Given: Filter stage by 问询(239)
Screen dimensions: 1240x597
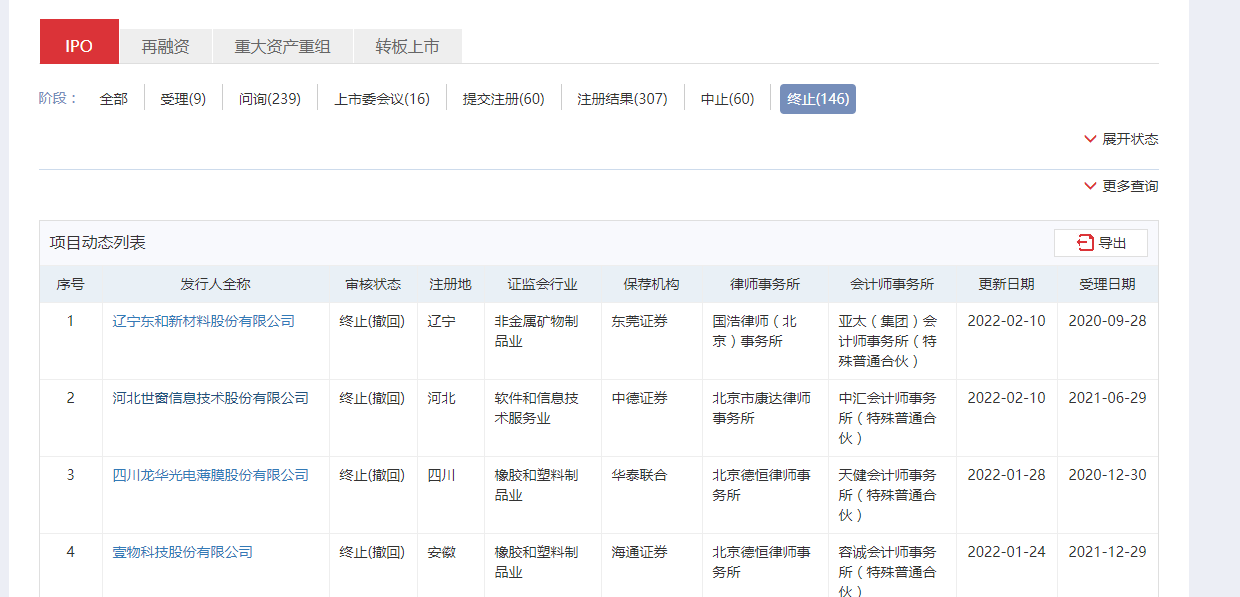Looking at the screenshot, I should click(270, 99).
